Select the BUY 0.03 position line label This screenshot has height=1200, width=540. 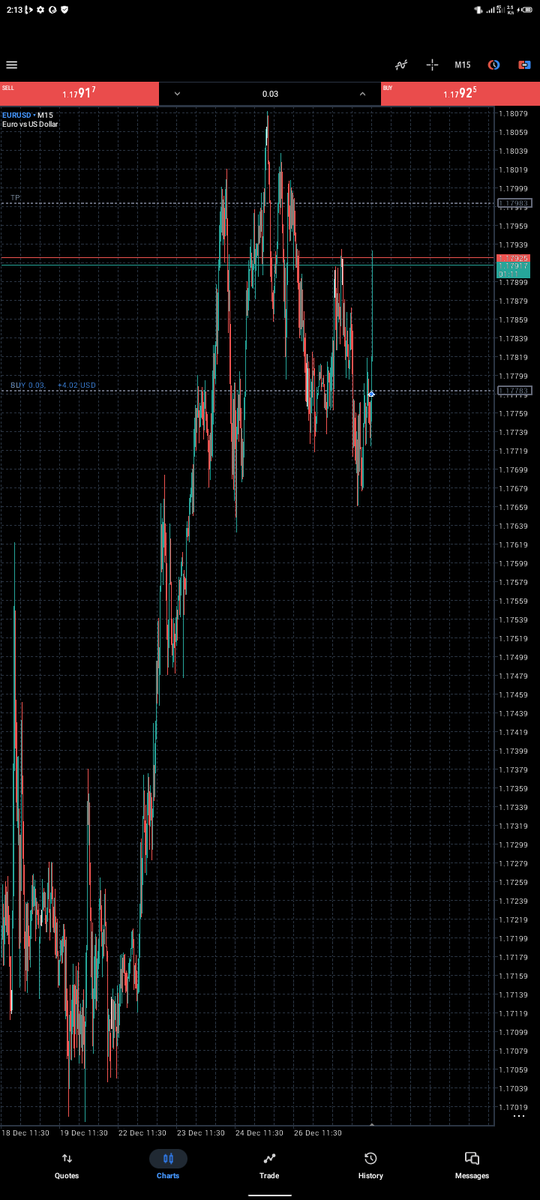[x=53, y=385]
